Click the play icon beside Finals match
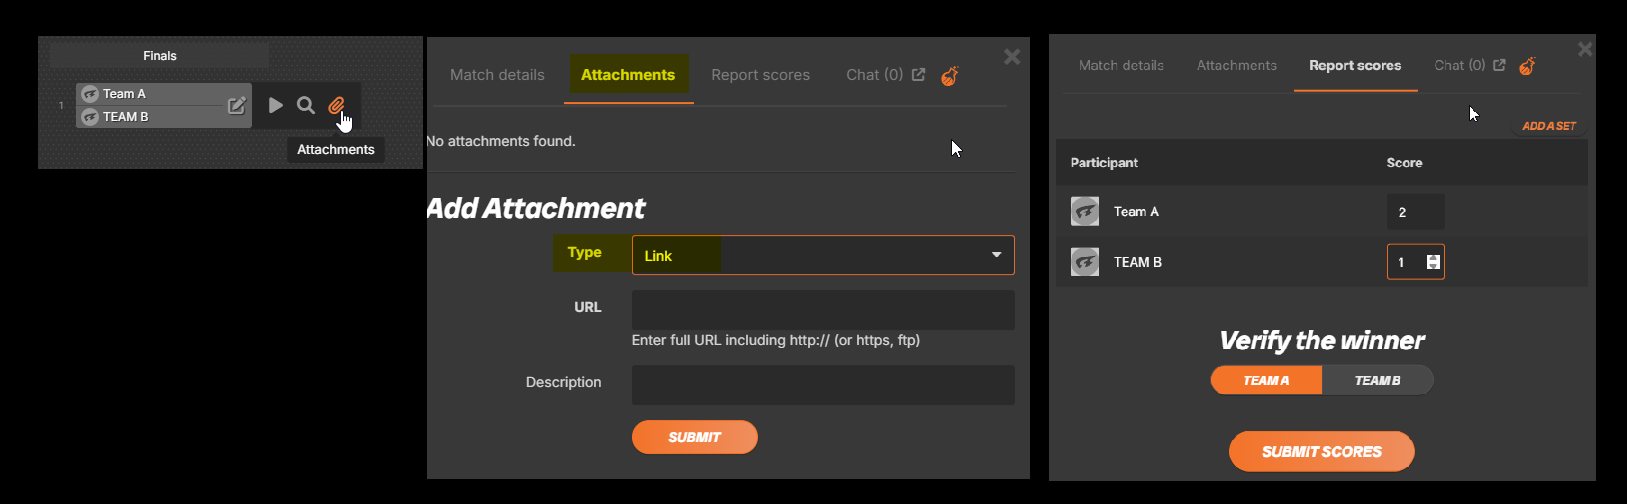Viewport: 1627px width, 504px height. tap(276, 105)
